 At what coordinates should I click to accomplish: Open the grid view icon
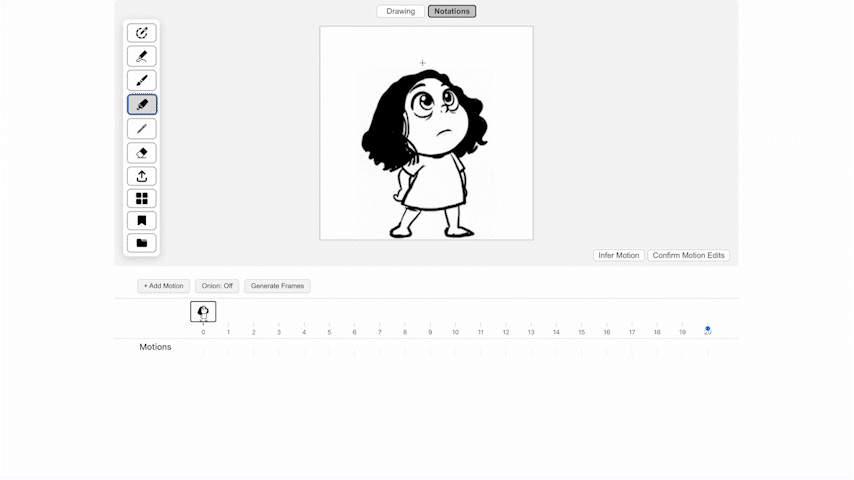[x=141, y=199]
